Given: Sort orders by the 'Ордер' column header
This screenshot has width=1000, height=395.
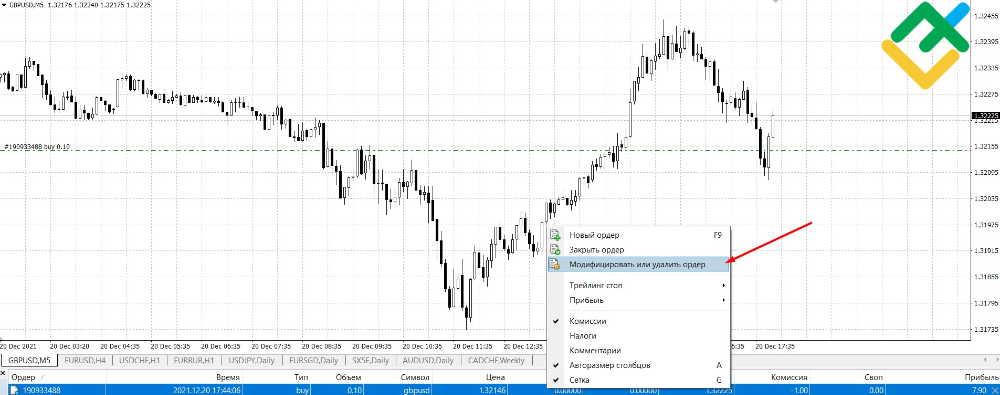Looking at the screenshot, I should coord(56,378).
